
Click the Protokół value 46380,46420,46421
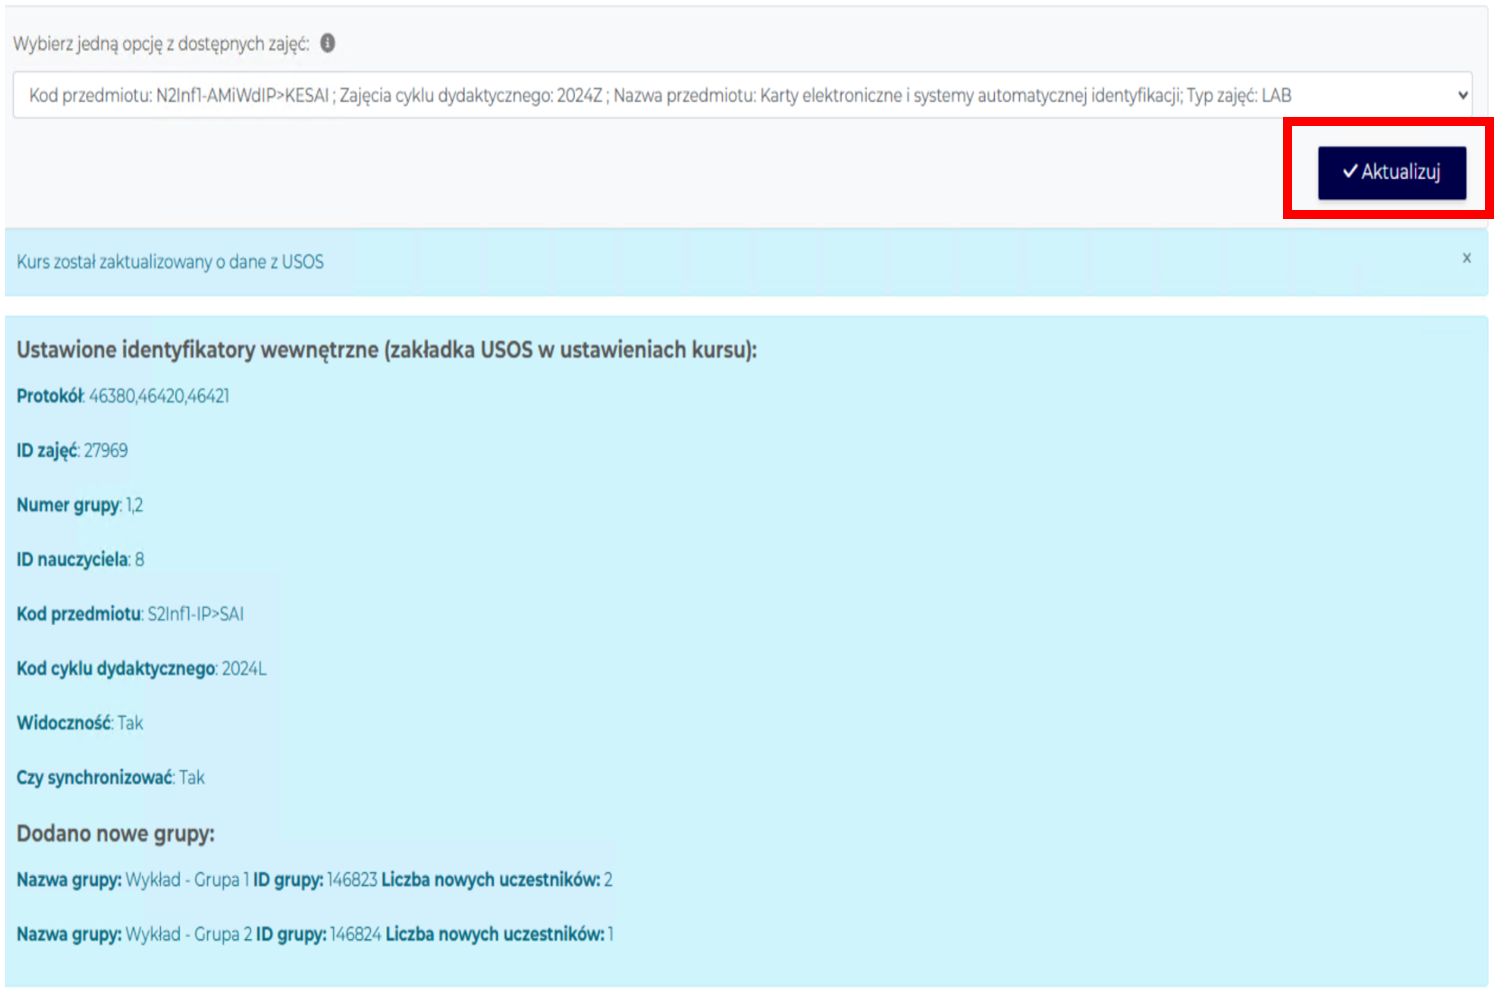[x=158, y=396]
